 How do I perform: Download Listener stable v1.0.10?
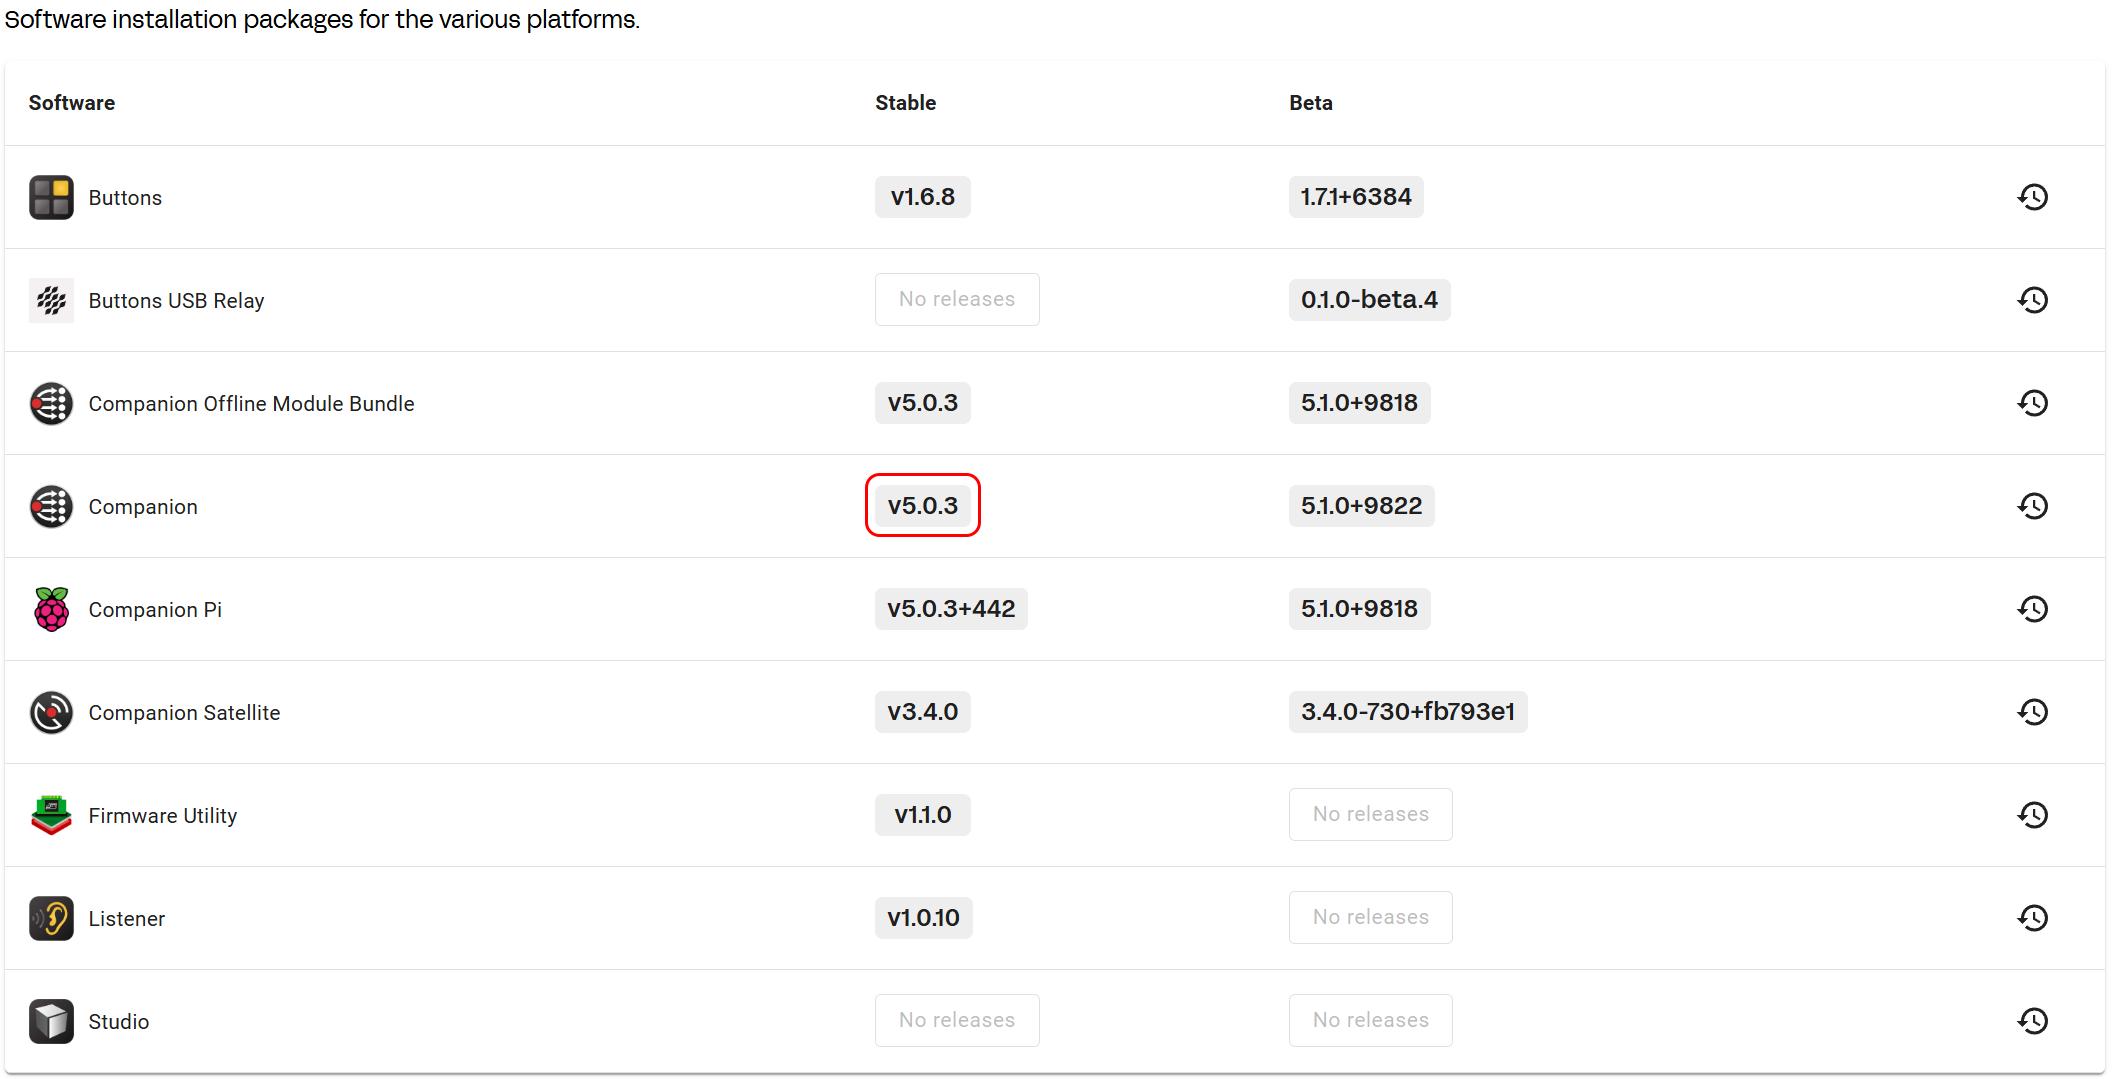click(x=924, y=918)
